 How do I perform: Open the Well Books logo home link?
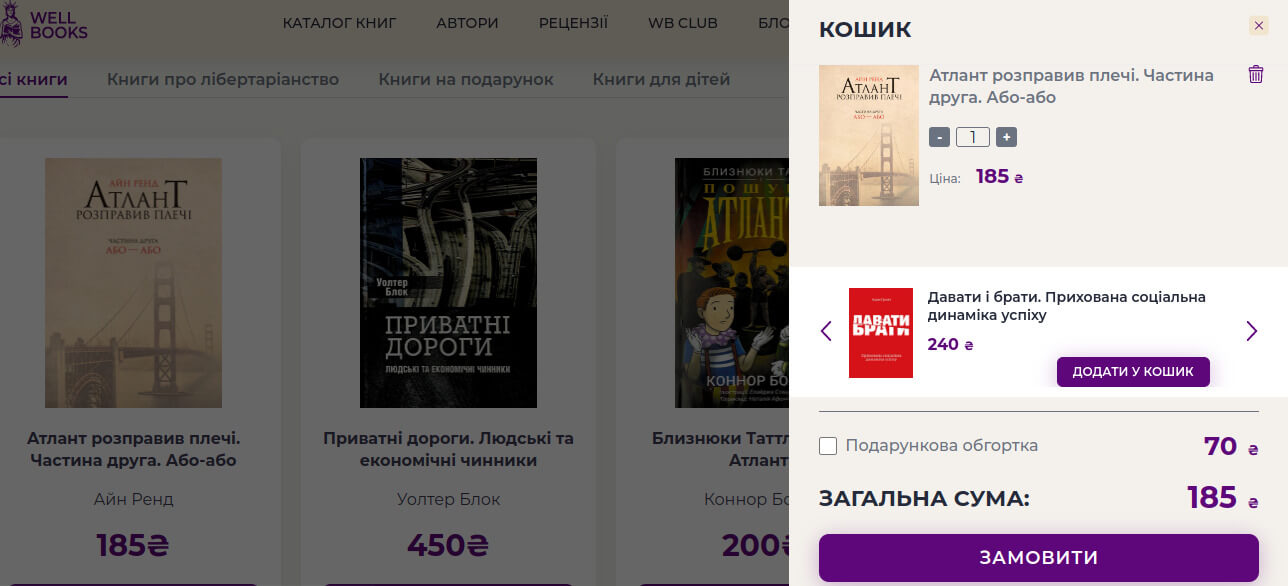[x=44, y=25]
